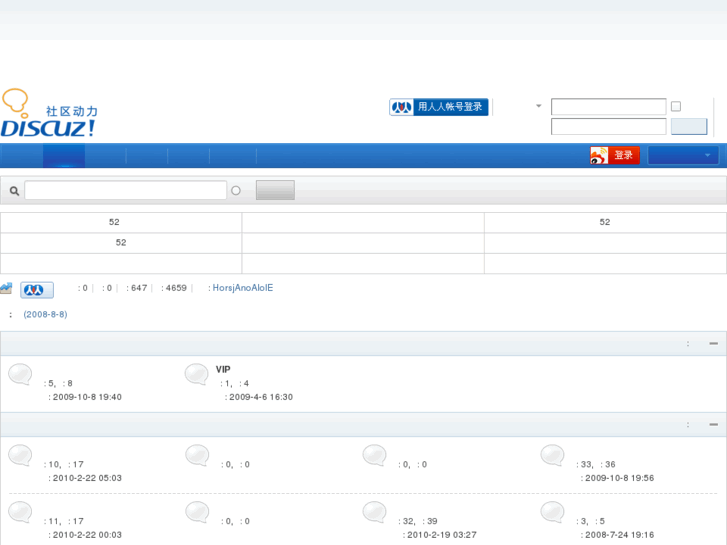The image size is (727, 545).
Task: Select the radio button beside search box
Action: click(x=236, y=191)
